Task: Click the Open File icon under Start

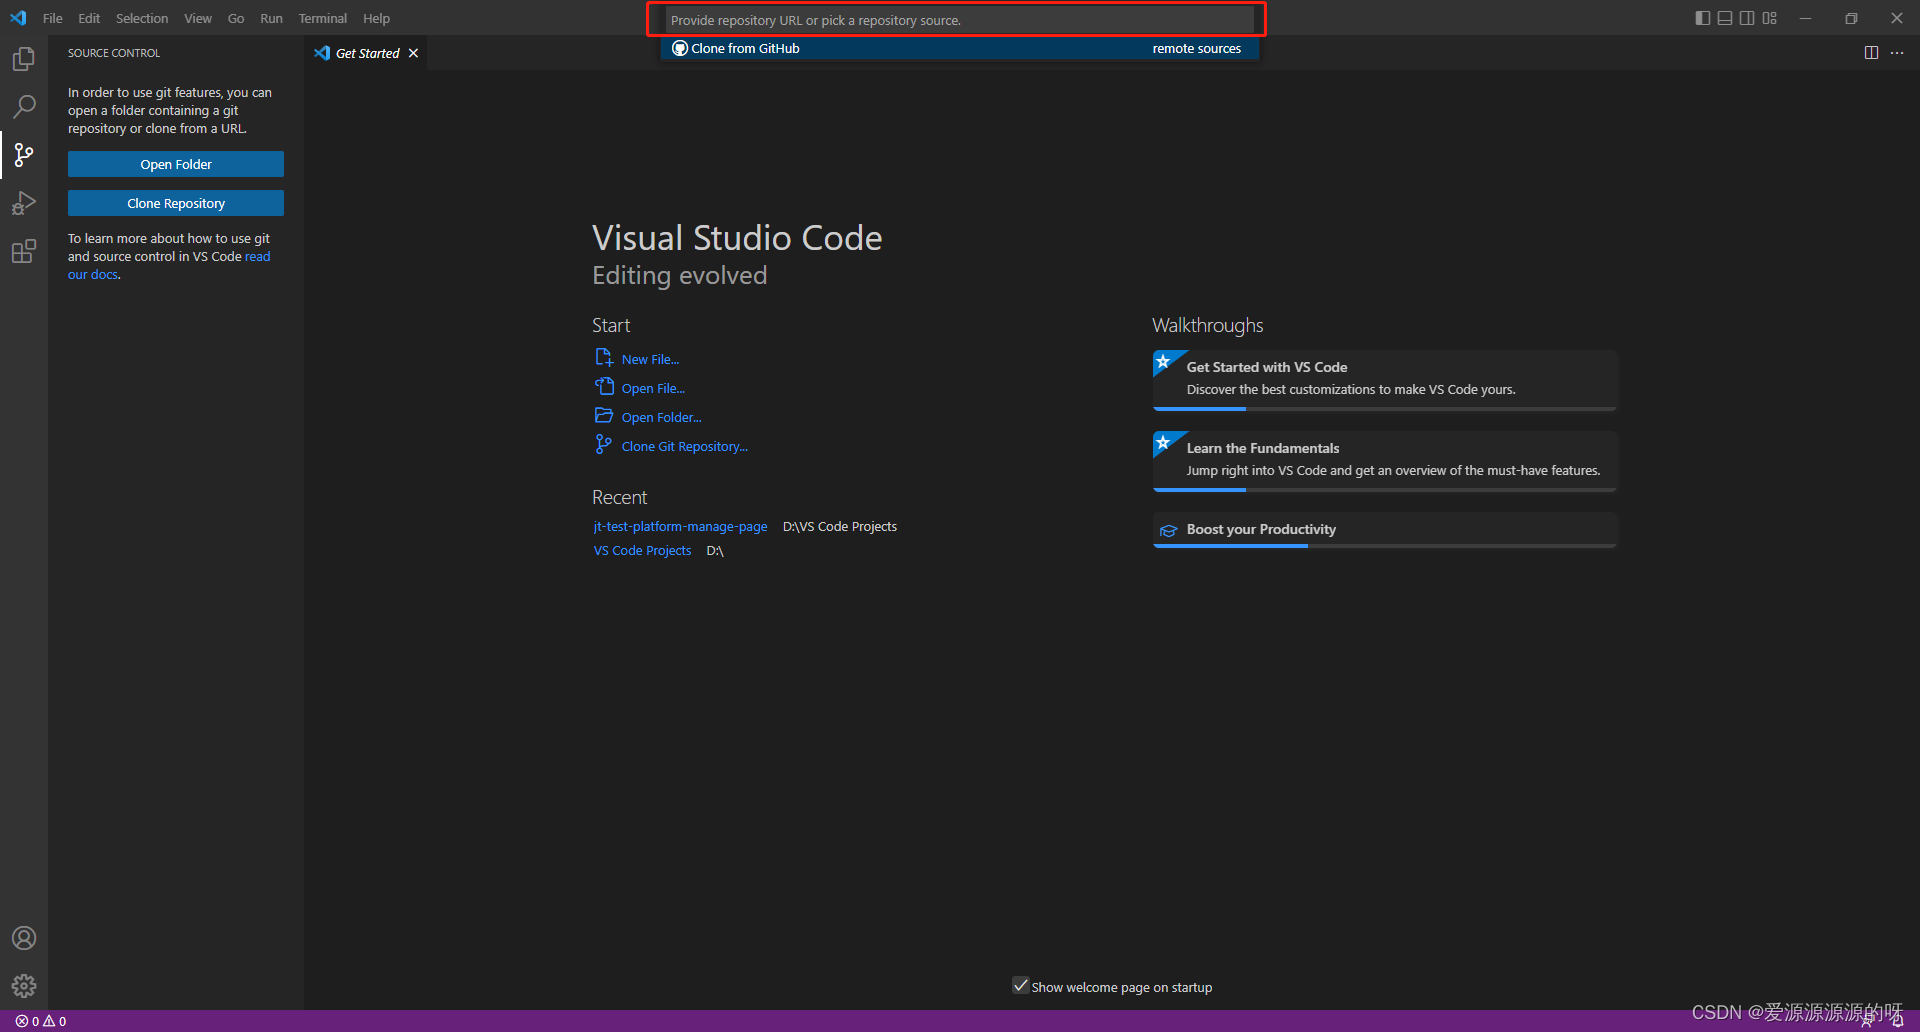Action: 604,387
